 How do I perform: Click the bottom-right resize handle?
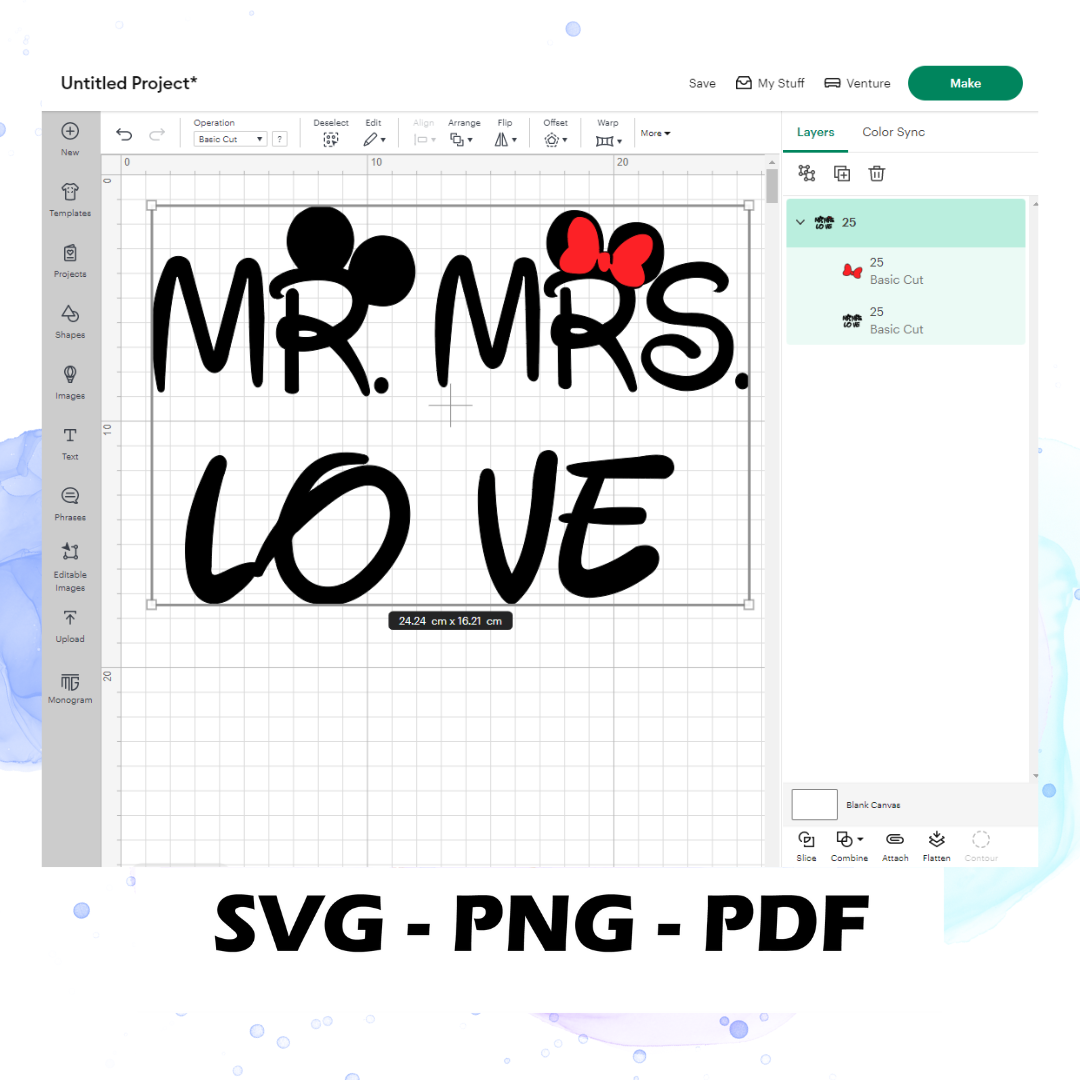pos(749,604)
